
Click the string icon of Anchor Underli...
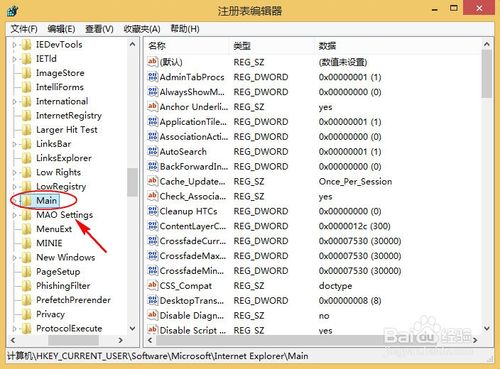pos(152,106)
